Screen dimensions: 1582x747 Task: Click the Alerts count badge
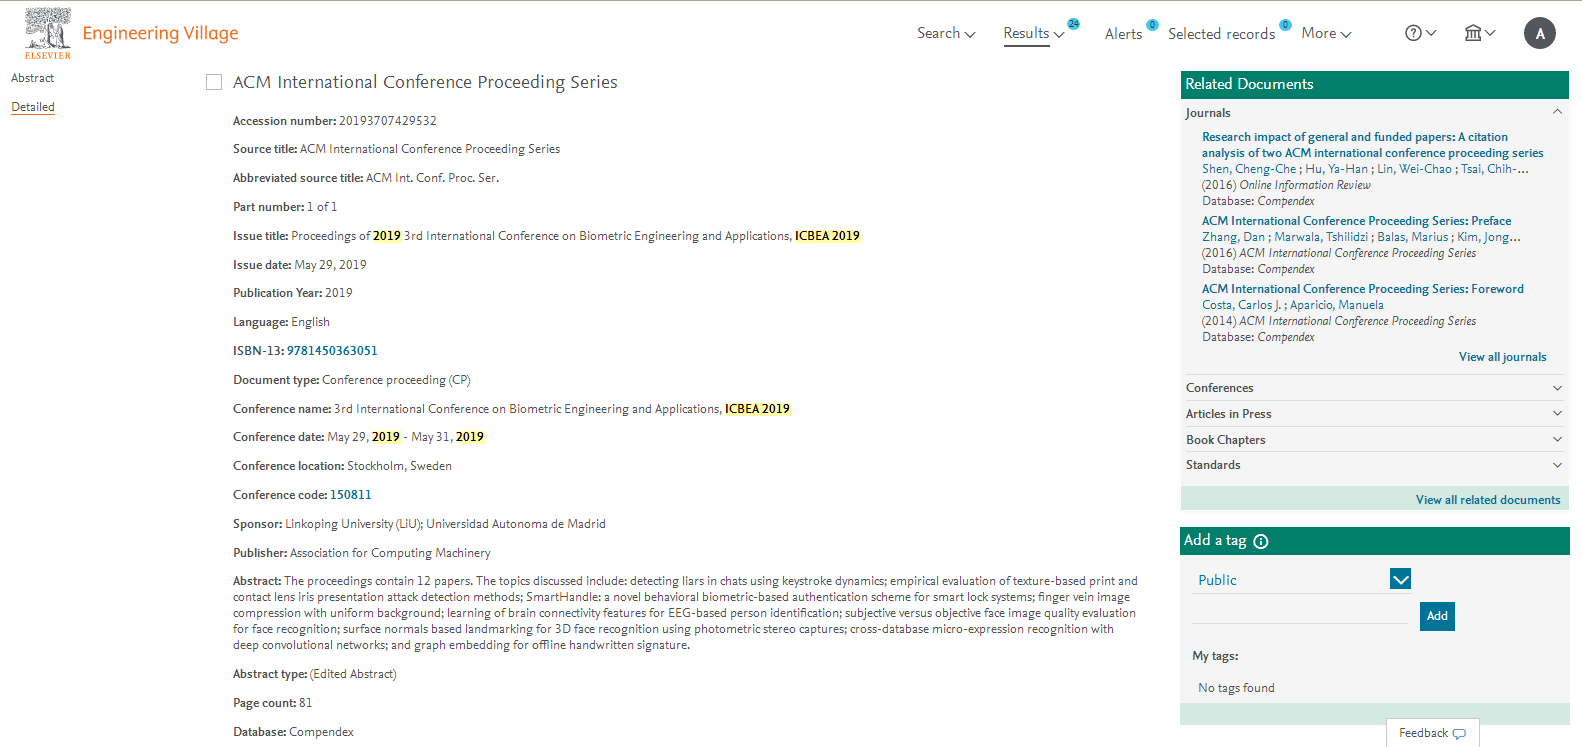(x=1152, y=25)
